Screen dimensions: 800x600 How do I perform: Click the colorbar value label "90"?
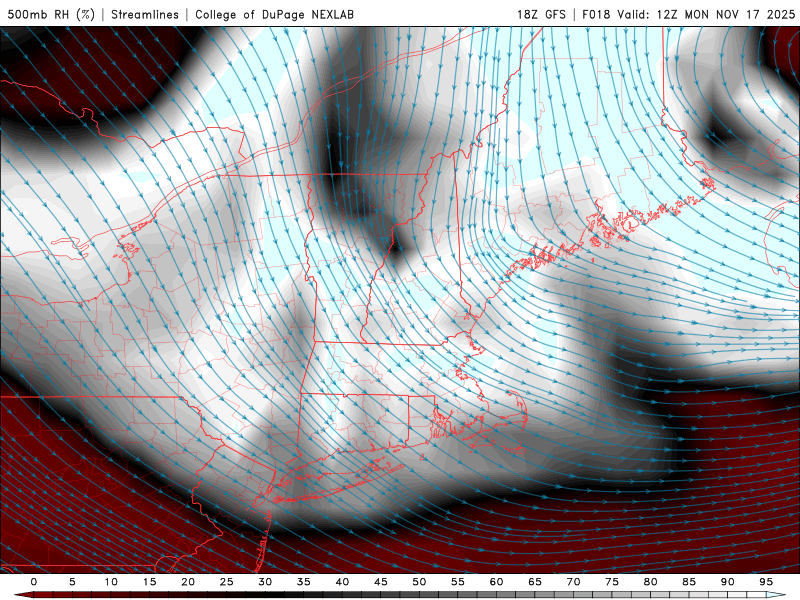click(728, 582)
